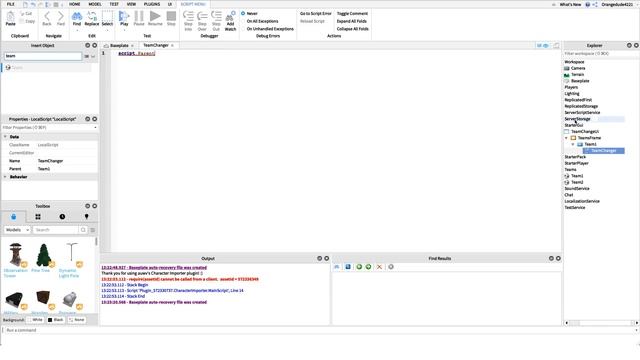Image resolution: width=640 pixels, height=360 pixels.
Task: Insert the Pine Tree model thumbnail
Action: [x=43, y=255]
